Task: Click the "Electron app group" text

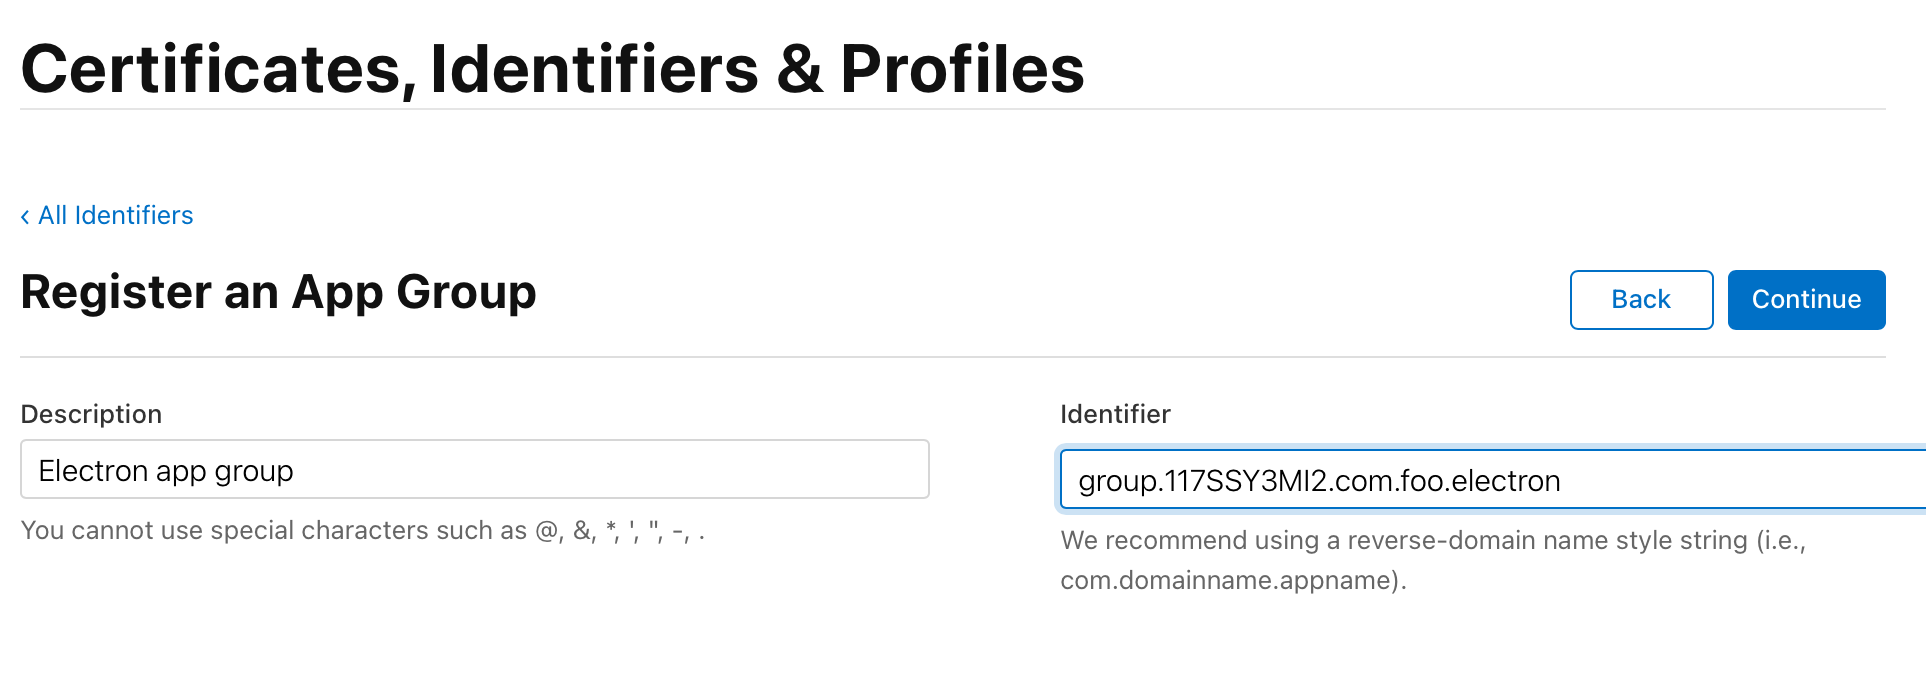Action: pos(166,471)
